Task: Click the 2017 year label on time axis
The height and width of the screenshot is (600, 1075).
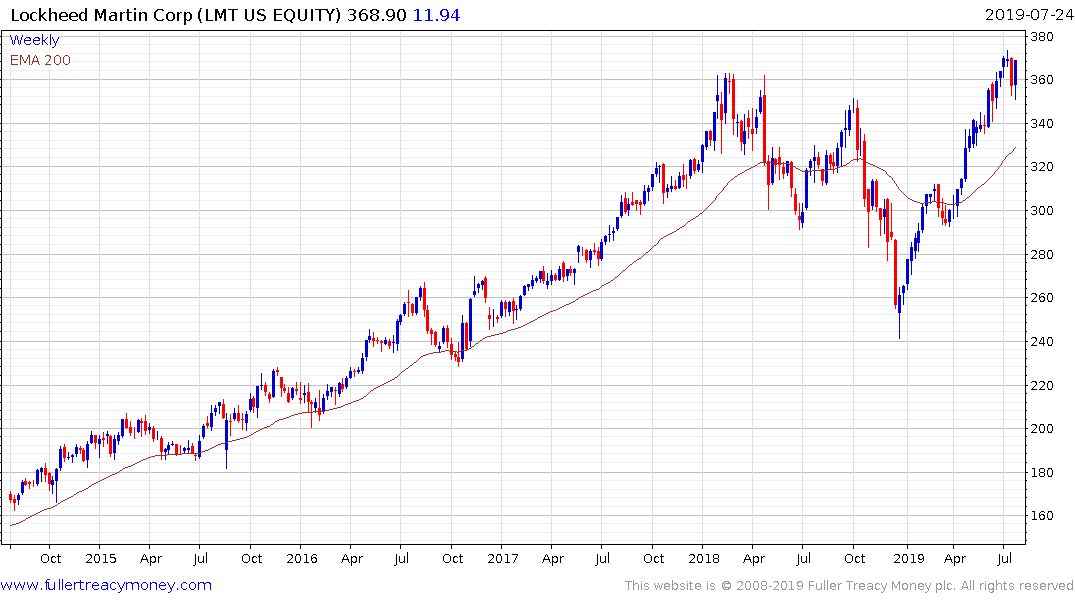Action: click(503, 558)
